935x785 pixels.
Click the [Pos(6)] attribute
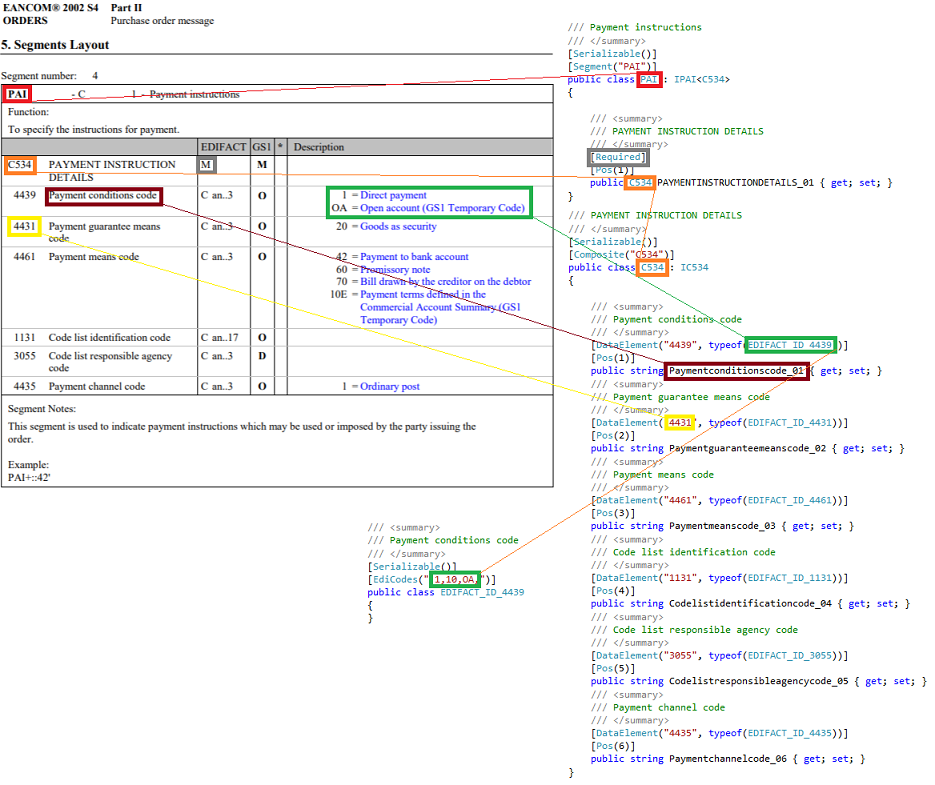613,746
